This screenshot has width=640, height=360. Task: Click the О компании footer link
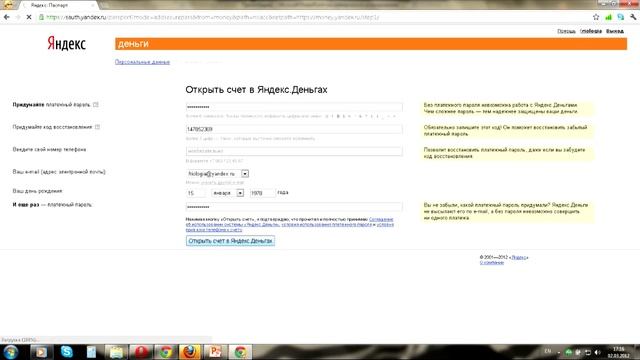(491, 262)
